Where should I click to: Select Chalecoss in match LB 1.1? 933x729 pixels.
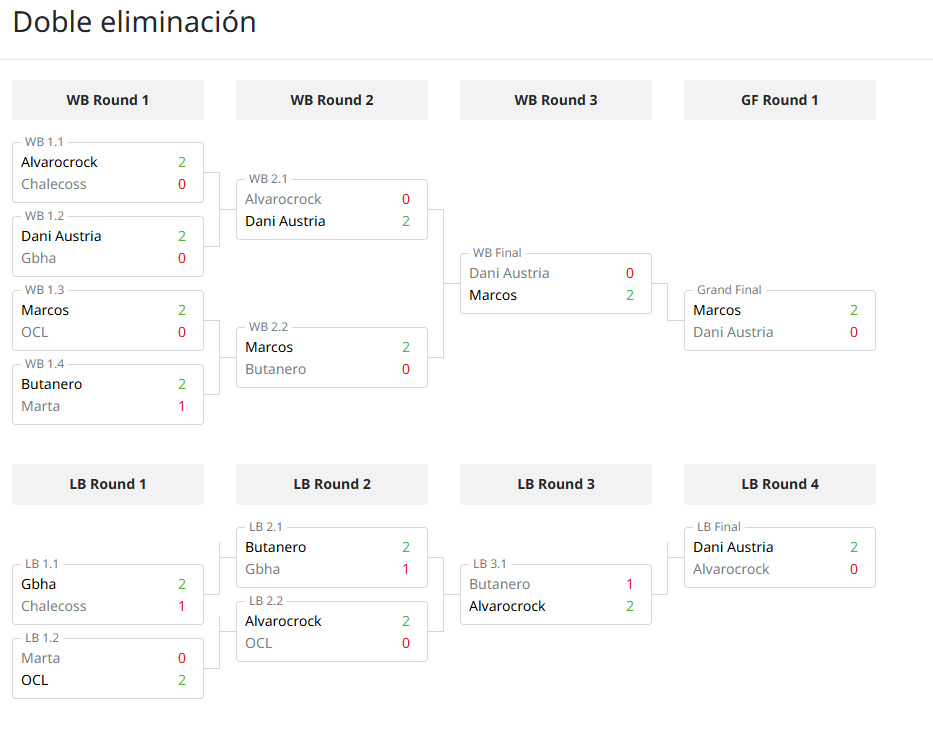pyautogui.click(x=54, y=606)
